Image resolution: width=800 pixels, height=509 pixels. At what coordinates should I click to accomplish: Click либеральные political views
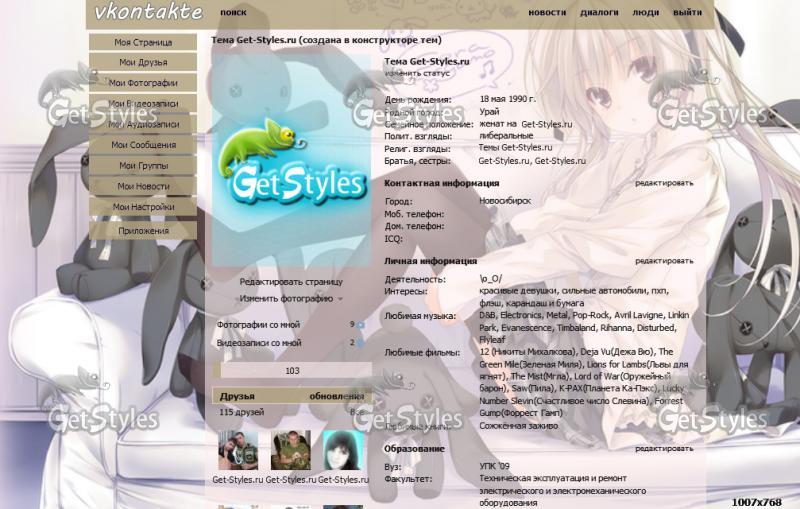tap(506, 136)
